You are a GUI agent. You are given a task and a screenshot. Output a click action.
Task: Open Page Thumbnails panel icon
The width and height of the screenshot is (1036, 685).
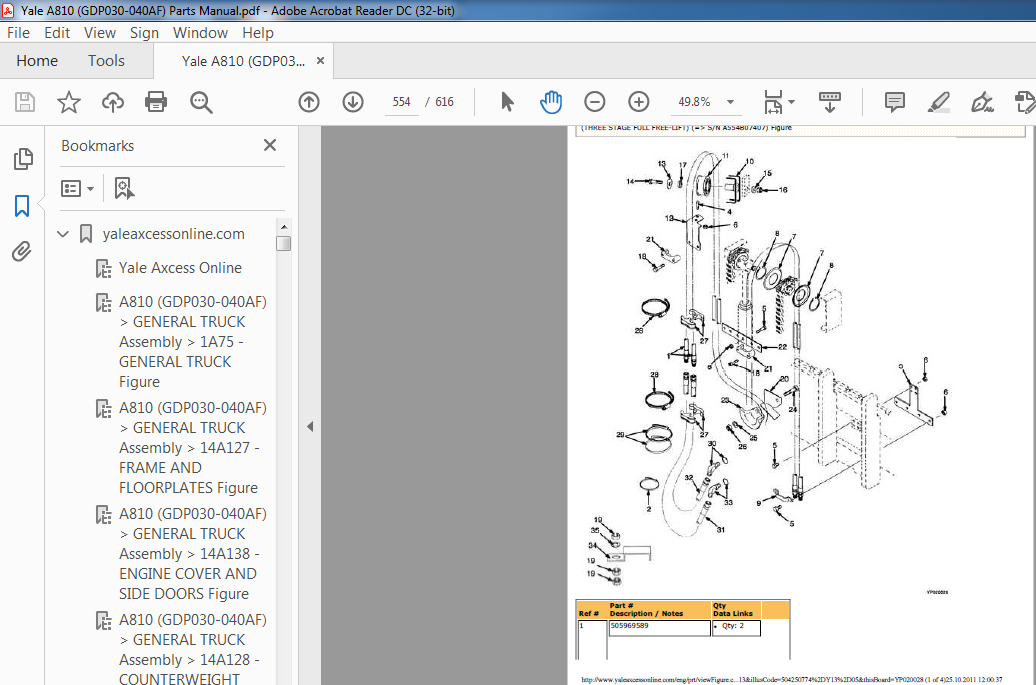(x=22, y=159)
